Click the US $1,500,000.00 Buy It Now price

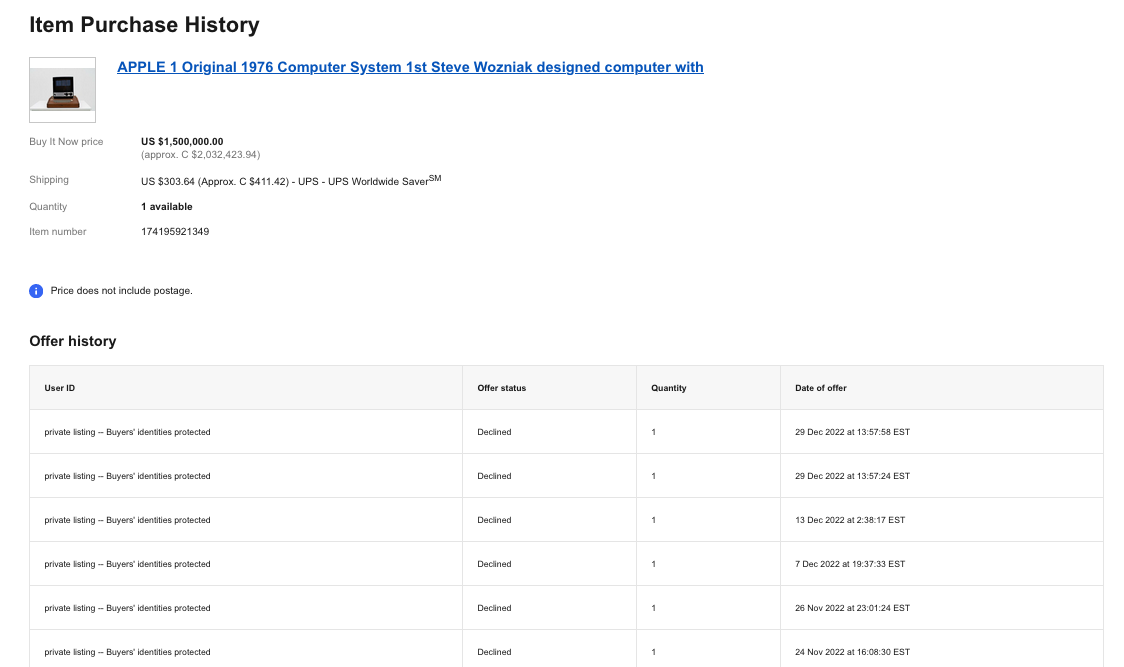pos(182,142)
